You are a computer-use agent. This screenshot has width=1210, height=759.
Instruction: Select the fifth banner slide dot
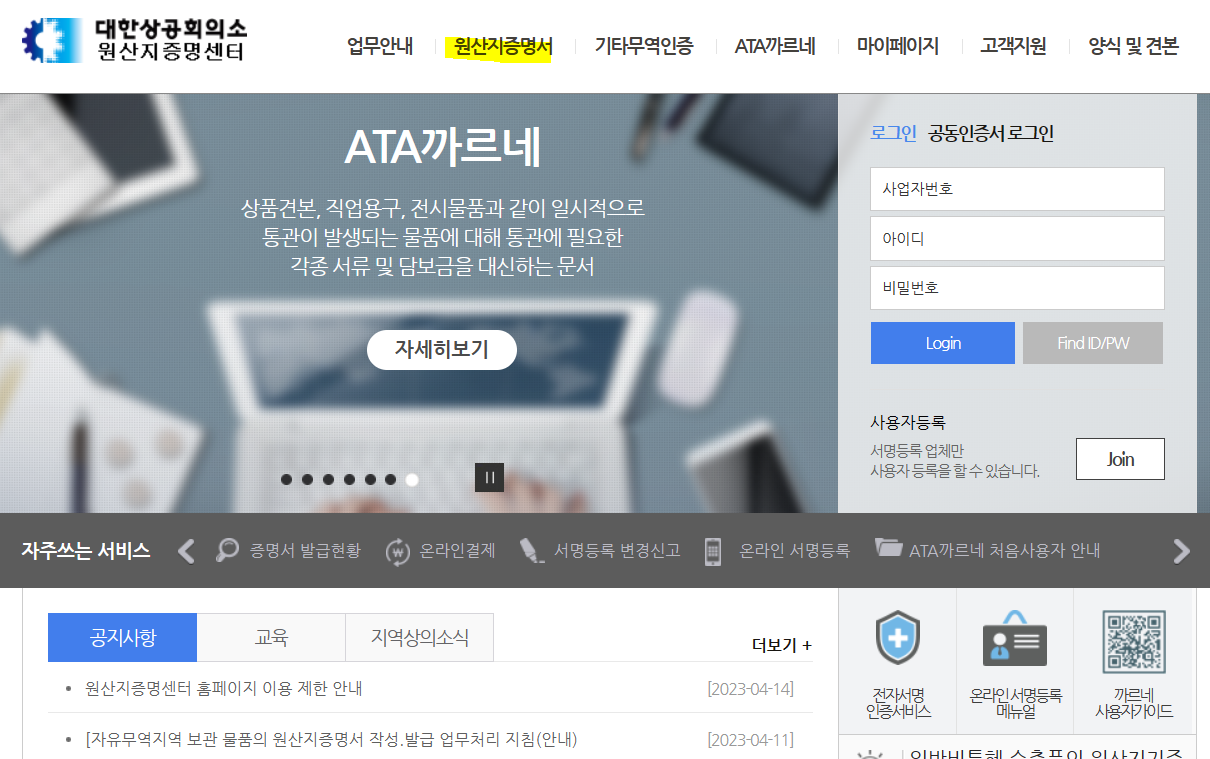pos(370,479)
